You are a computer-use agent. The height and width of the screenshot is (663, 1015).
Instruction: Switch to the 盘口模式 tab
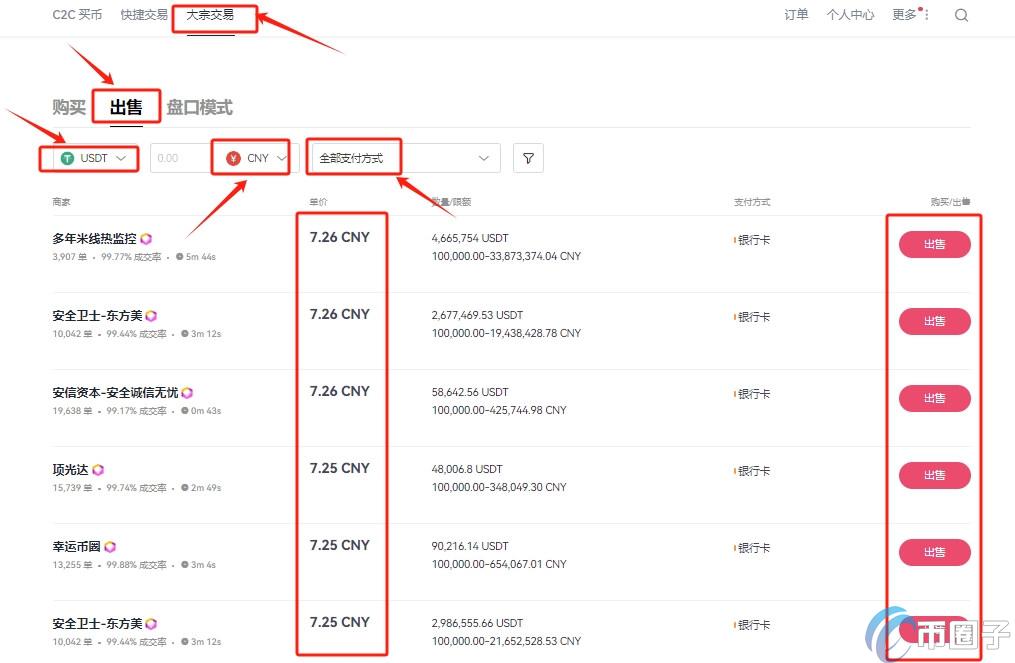pyautogui.click(x=199, y=107)
